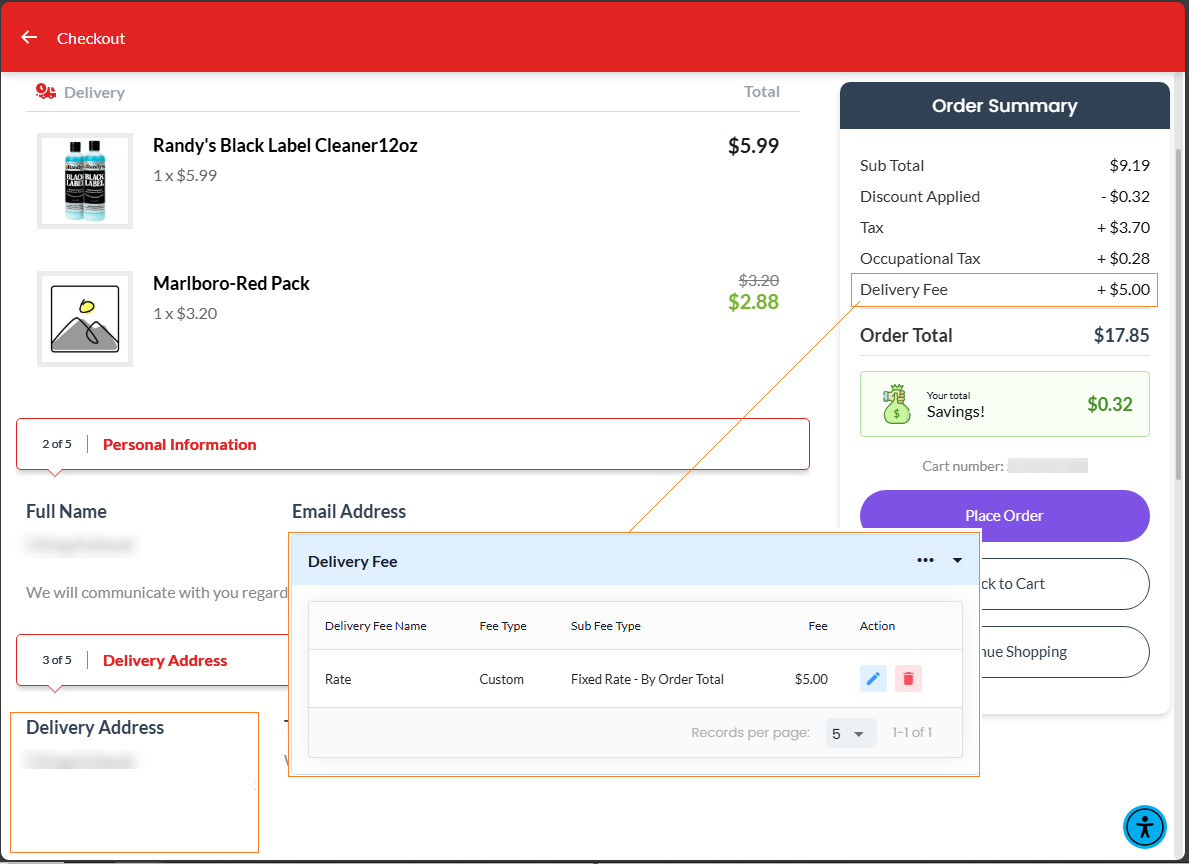Click the 1-1 of 1 pagination text

coord(912,732)
